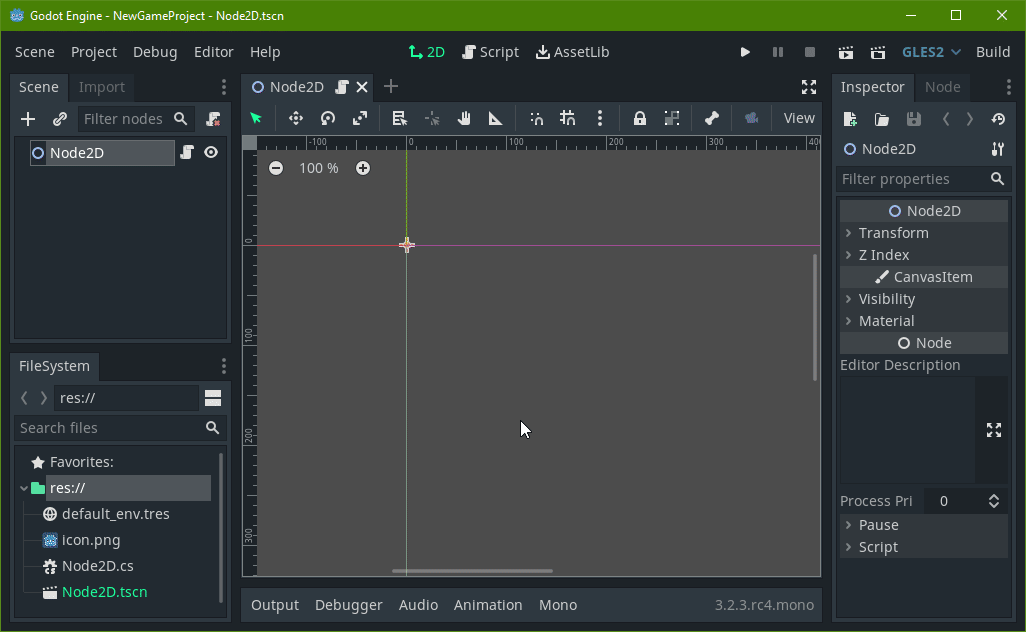Select the Rotate tool

click(x=327, y=118)
